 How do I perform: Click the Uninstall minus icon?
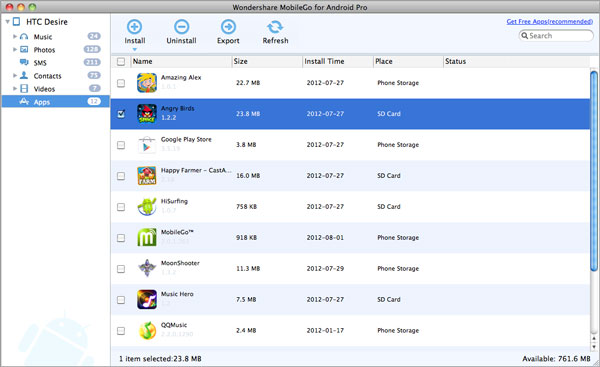tap(181, 27)
